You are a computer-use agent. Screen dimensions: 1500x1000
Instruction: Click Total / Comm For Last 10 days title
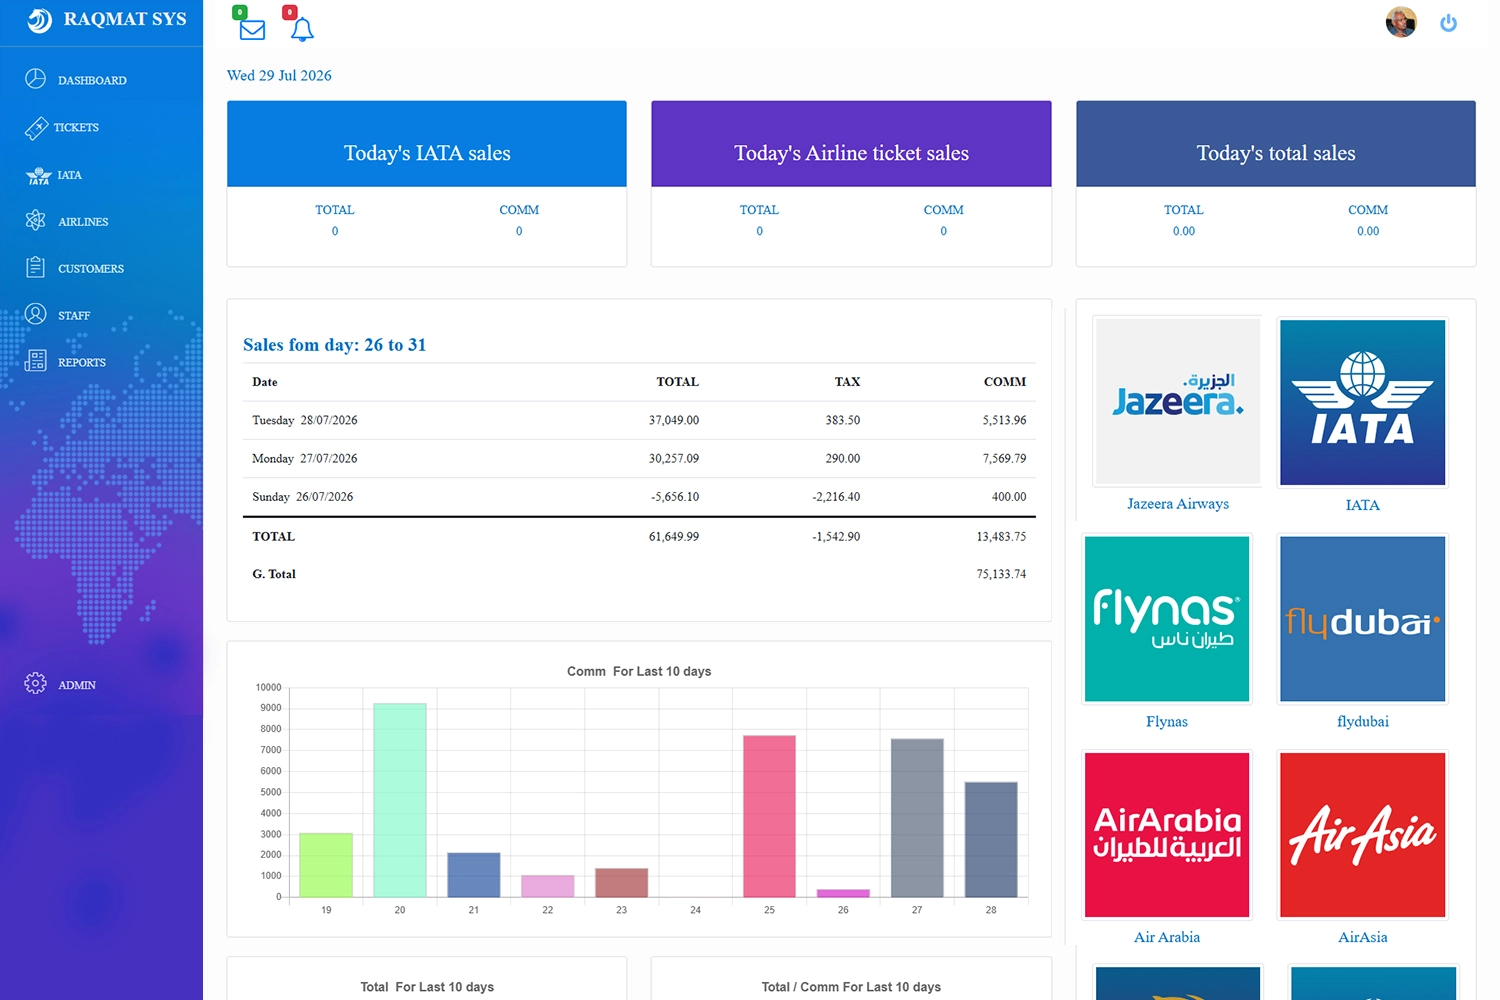click(x=851, y=987)
